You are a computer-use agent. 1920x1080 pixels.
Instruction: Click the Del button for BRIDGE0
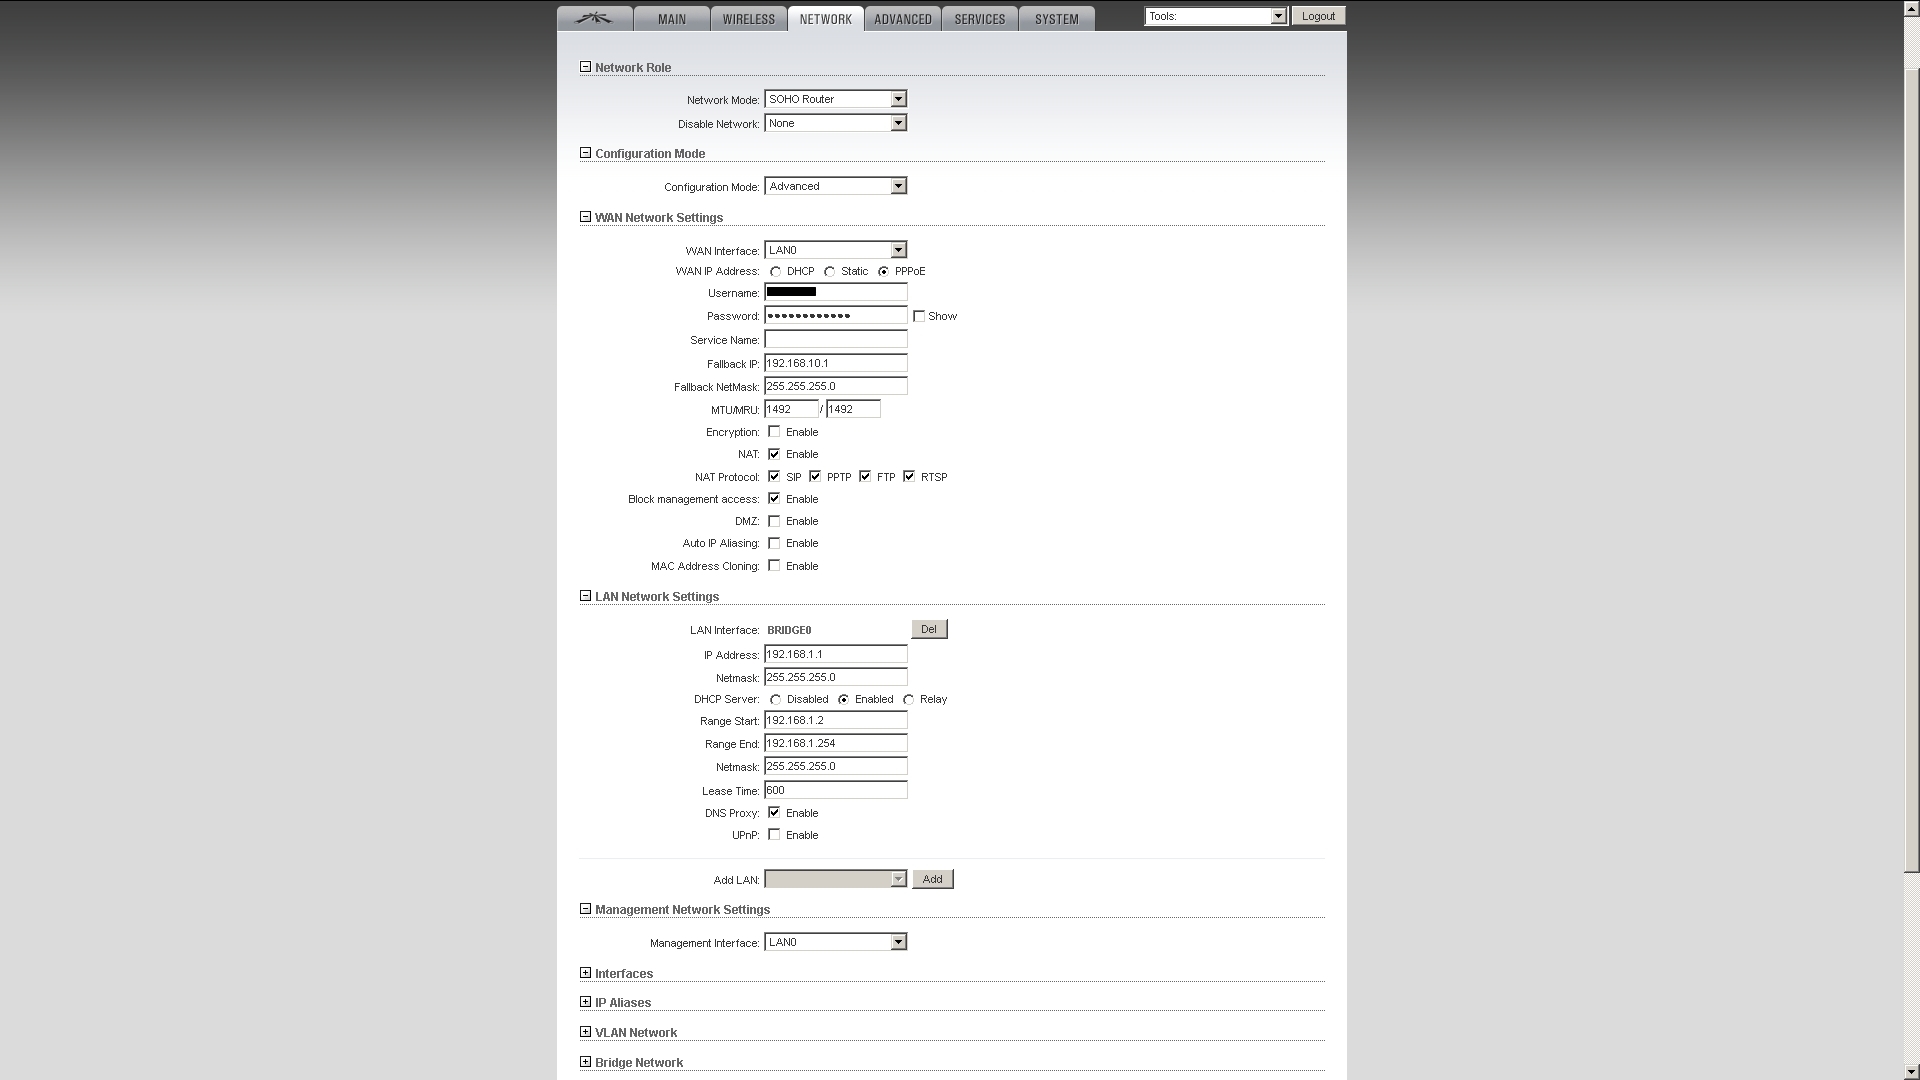coord(929,629)
